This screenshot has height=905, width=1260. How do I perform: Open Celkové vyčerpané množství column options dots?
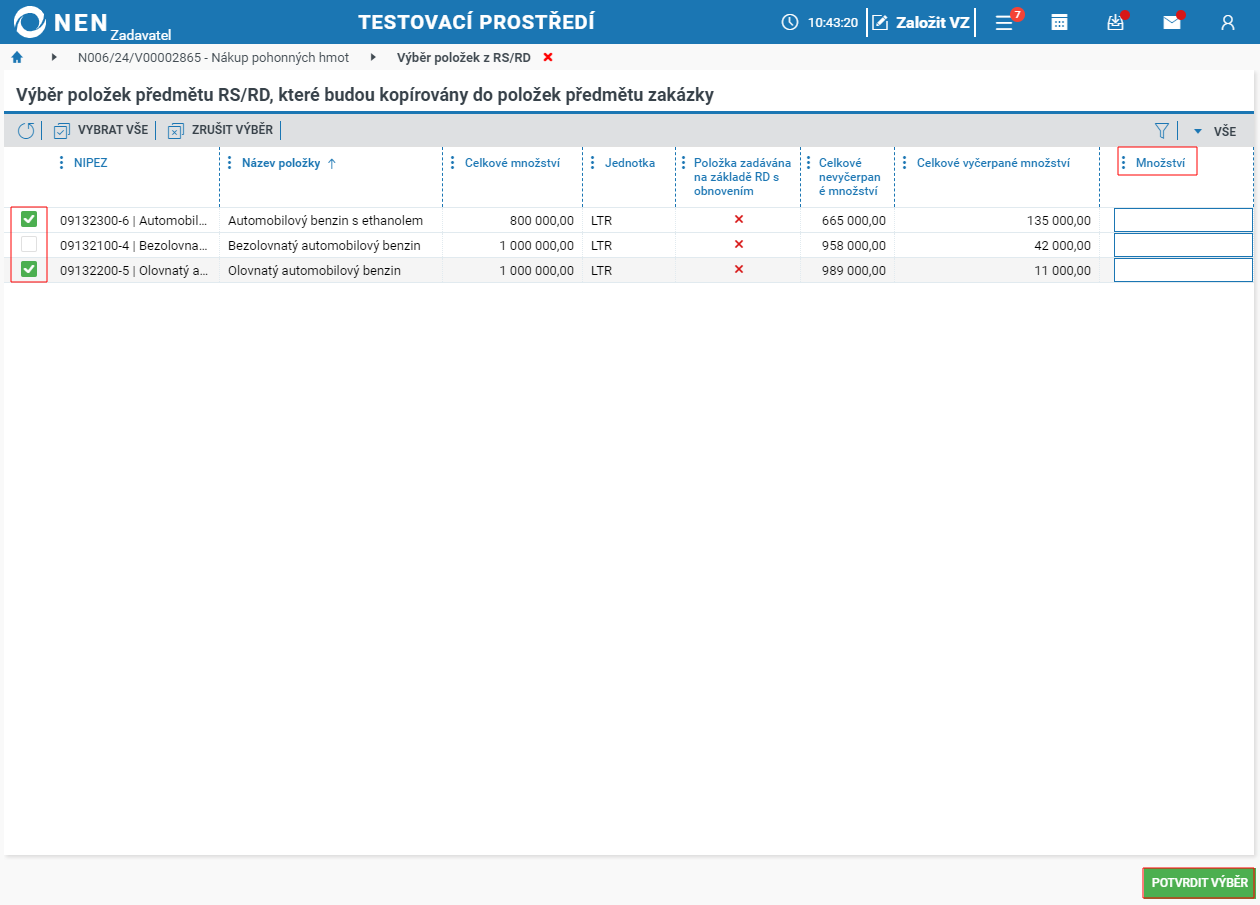pos(905,163)
